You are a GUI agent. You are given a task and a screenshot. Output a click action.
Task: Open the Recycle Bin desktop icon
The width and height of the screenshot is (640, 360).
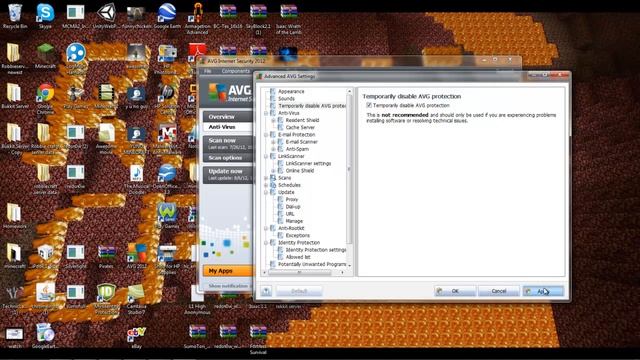15,16
